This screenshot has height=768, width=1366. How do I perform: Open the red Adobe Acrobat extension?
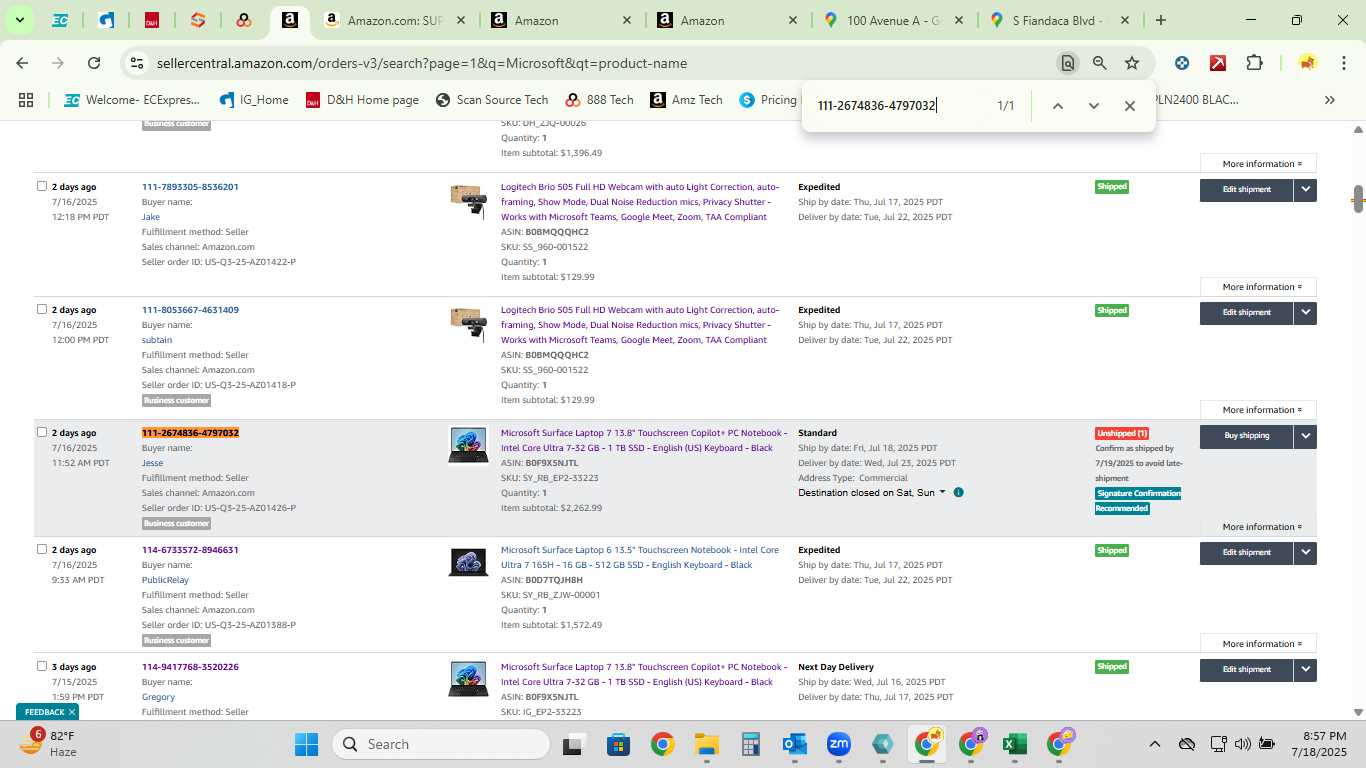tap(1218, 63)
